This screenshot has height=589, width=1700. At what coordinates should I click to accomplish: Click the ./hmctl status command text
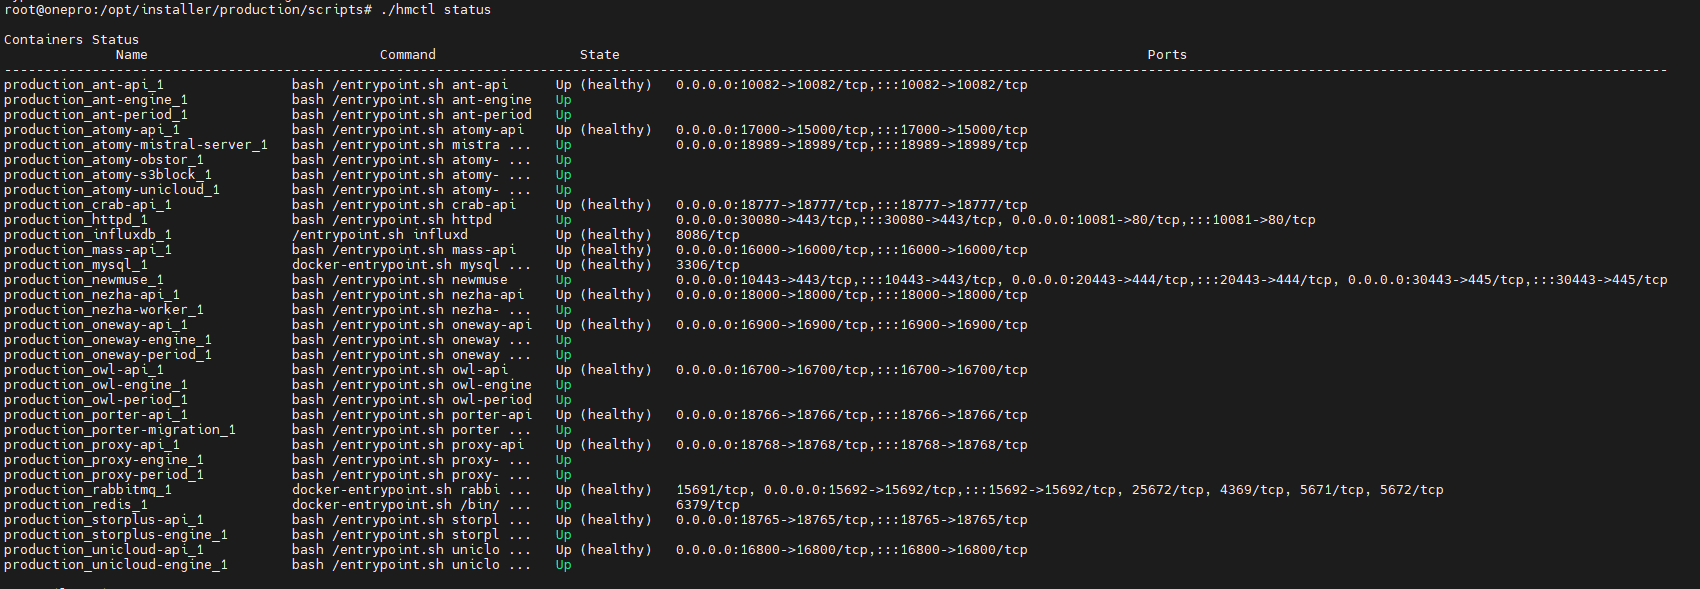(436, 9)
